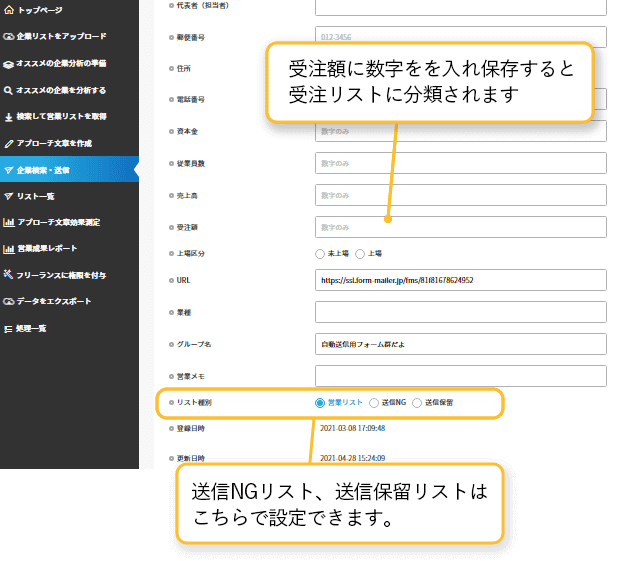Click the chart icon for 営業成果レポート
Viewport: 621px width, 561px height.
pos(9,249)
